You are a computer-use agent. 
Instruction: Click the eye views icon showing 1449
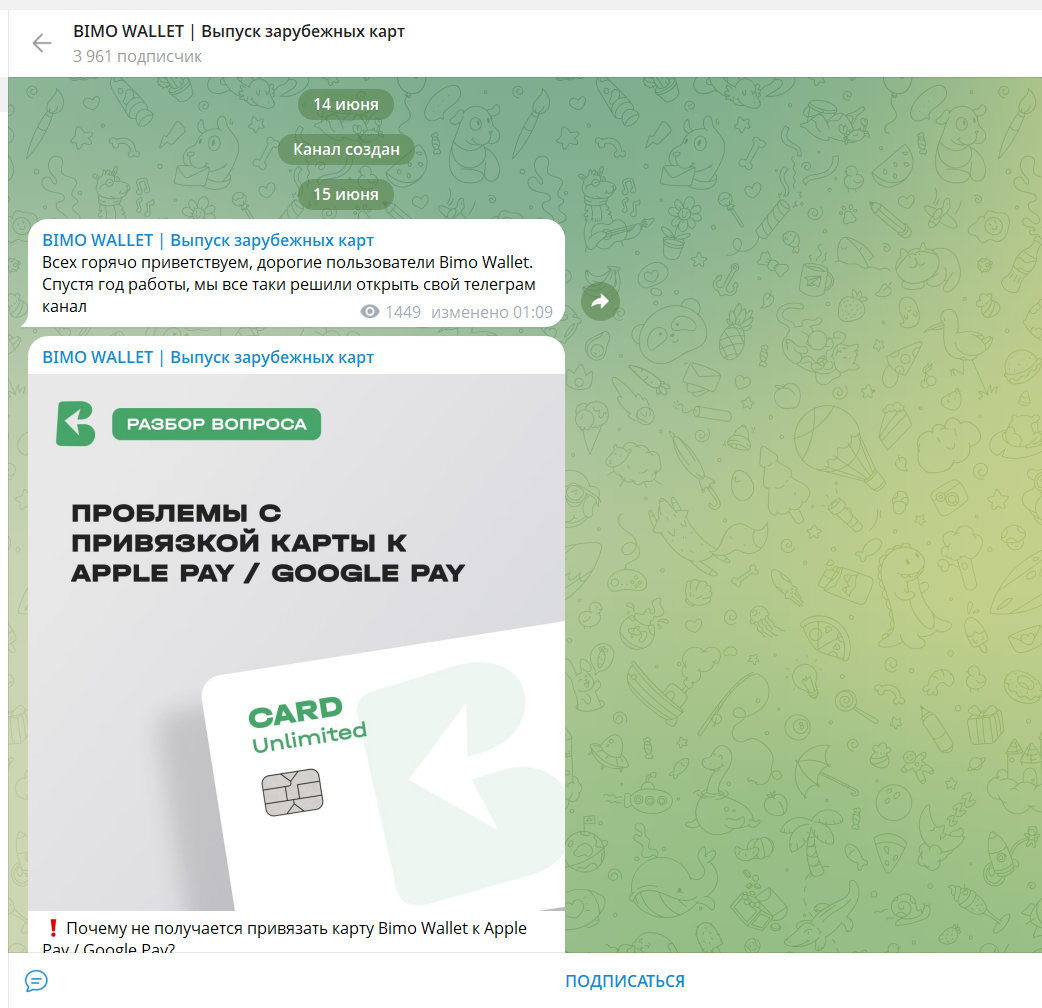pyautogui.click(x=369, y=312)
